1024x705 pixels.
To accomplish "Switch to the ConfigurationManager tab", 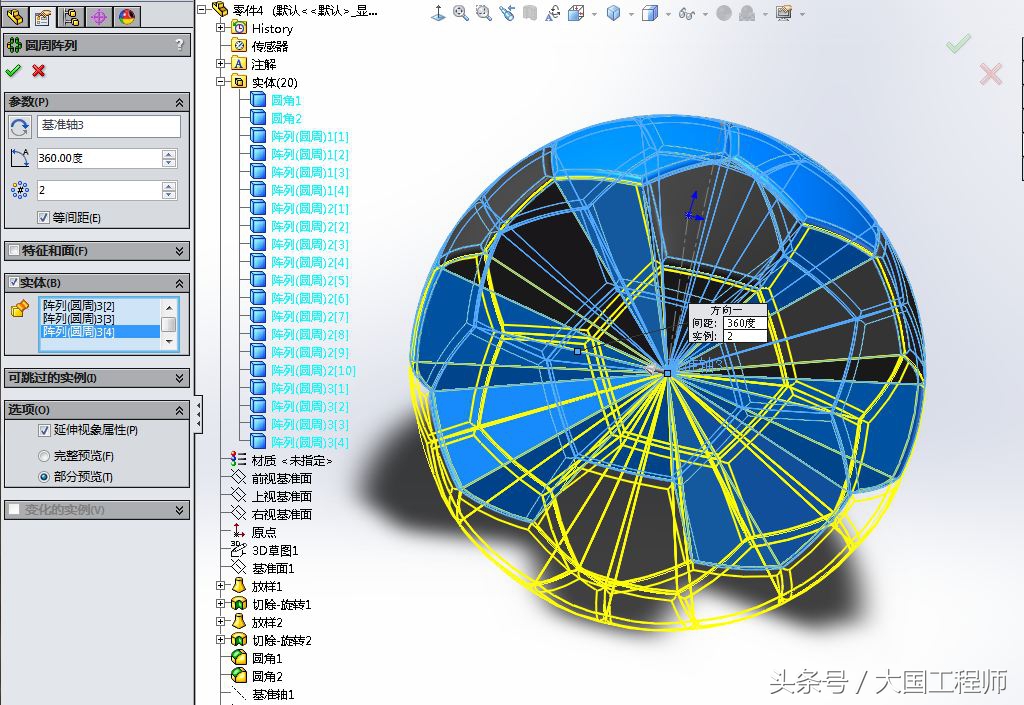I will 71,16.
